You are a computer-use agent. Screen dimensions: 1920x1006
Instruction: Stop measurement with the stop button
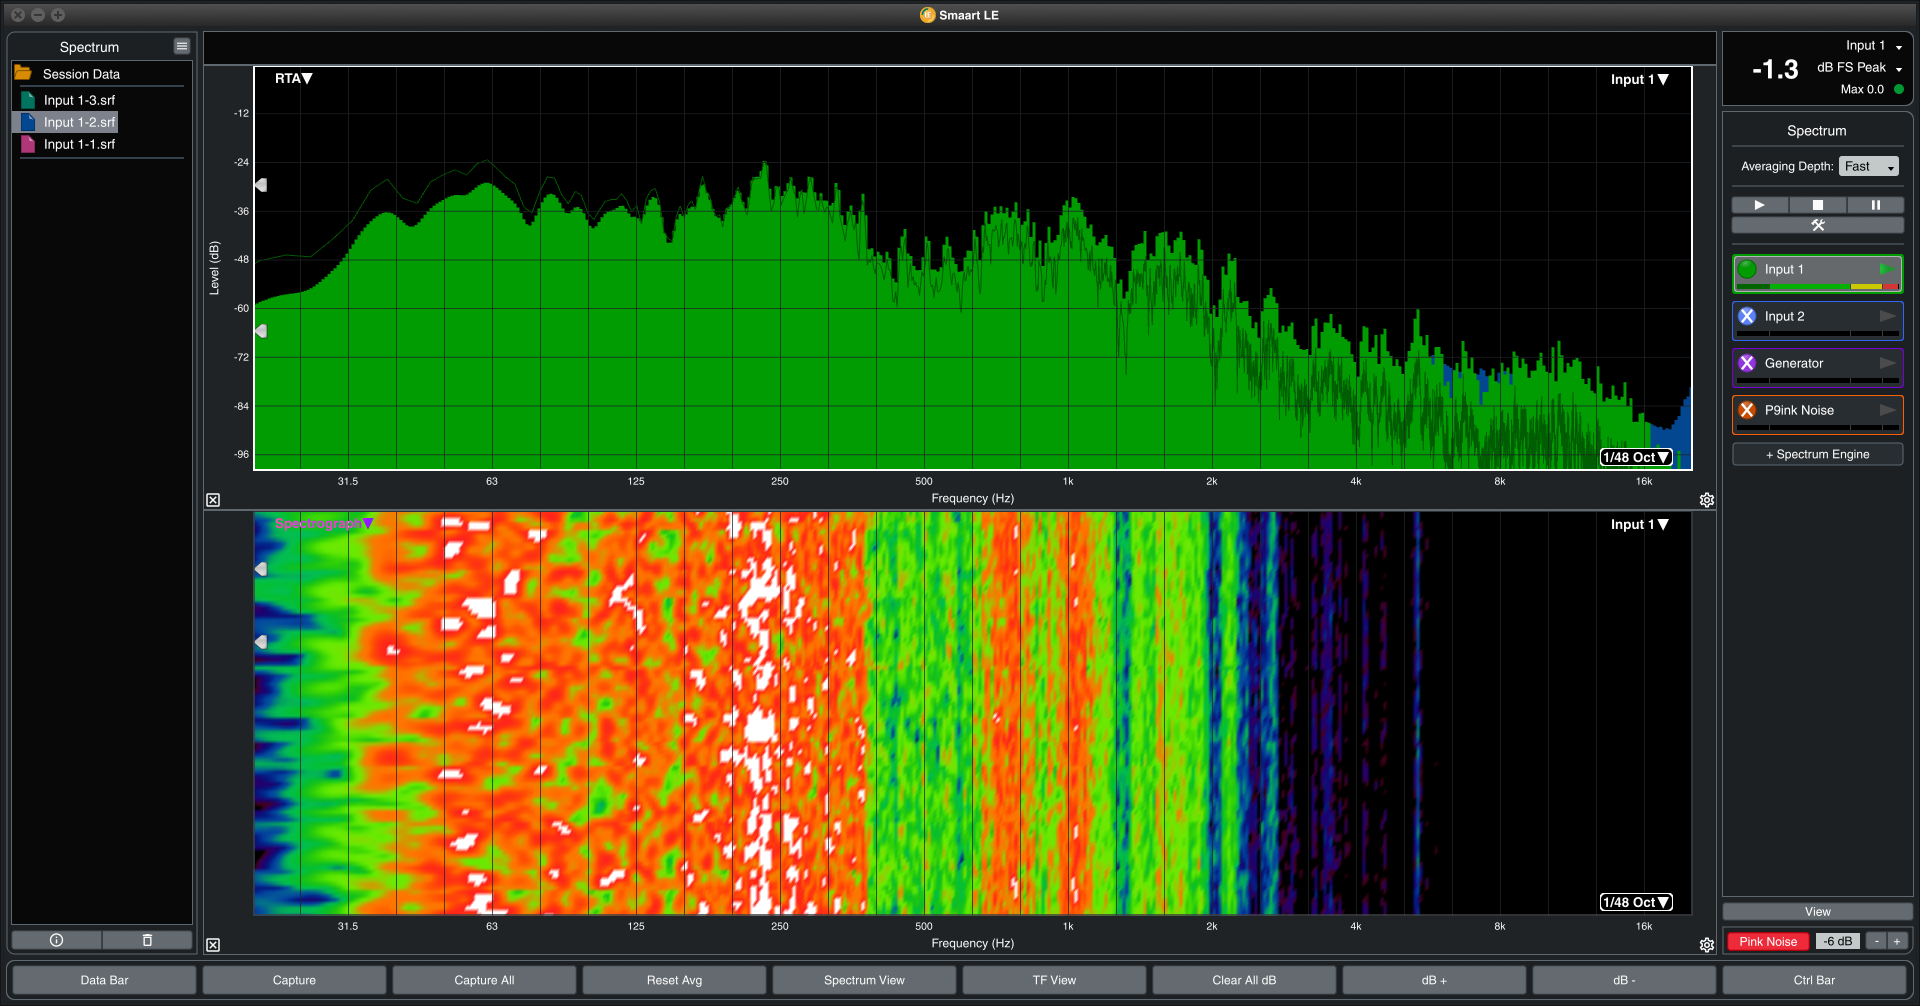pyautogui.click(x=1818, y=205)
